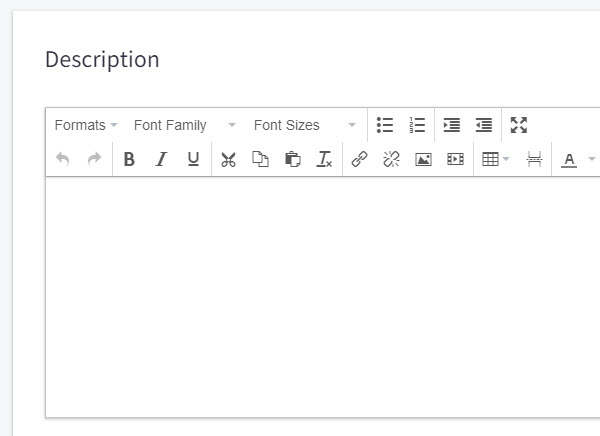This screenshot has height=436, width=600.
Task: Insert a bulleted list
Action: pyautogui.click(x=385, y=125)
